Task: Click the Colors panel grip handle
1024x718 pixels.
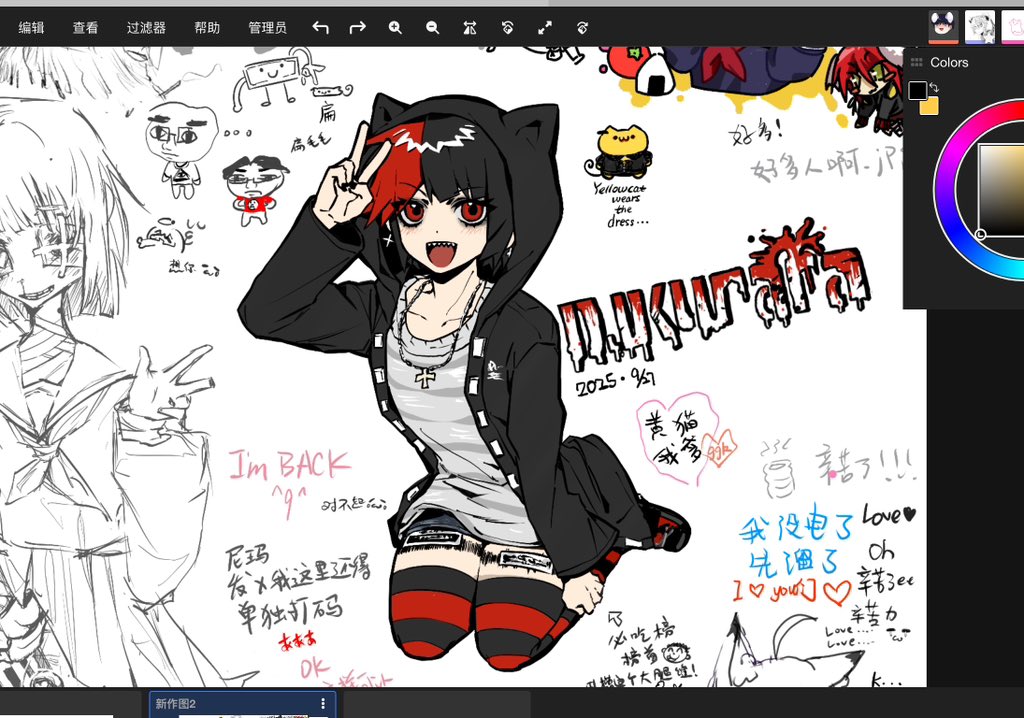Action: [916, 62]
